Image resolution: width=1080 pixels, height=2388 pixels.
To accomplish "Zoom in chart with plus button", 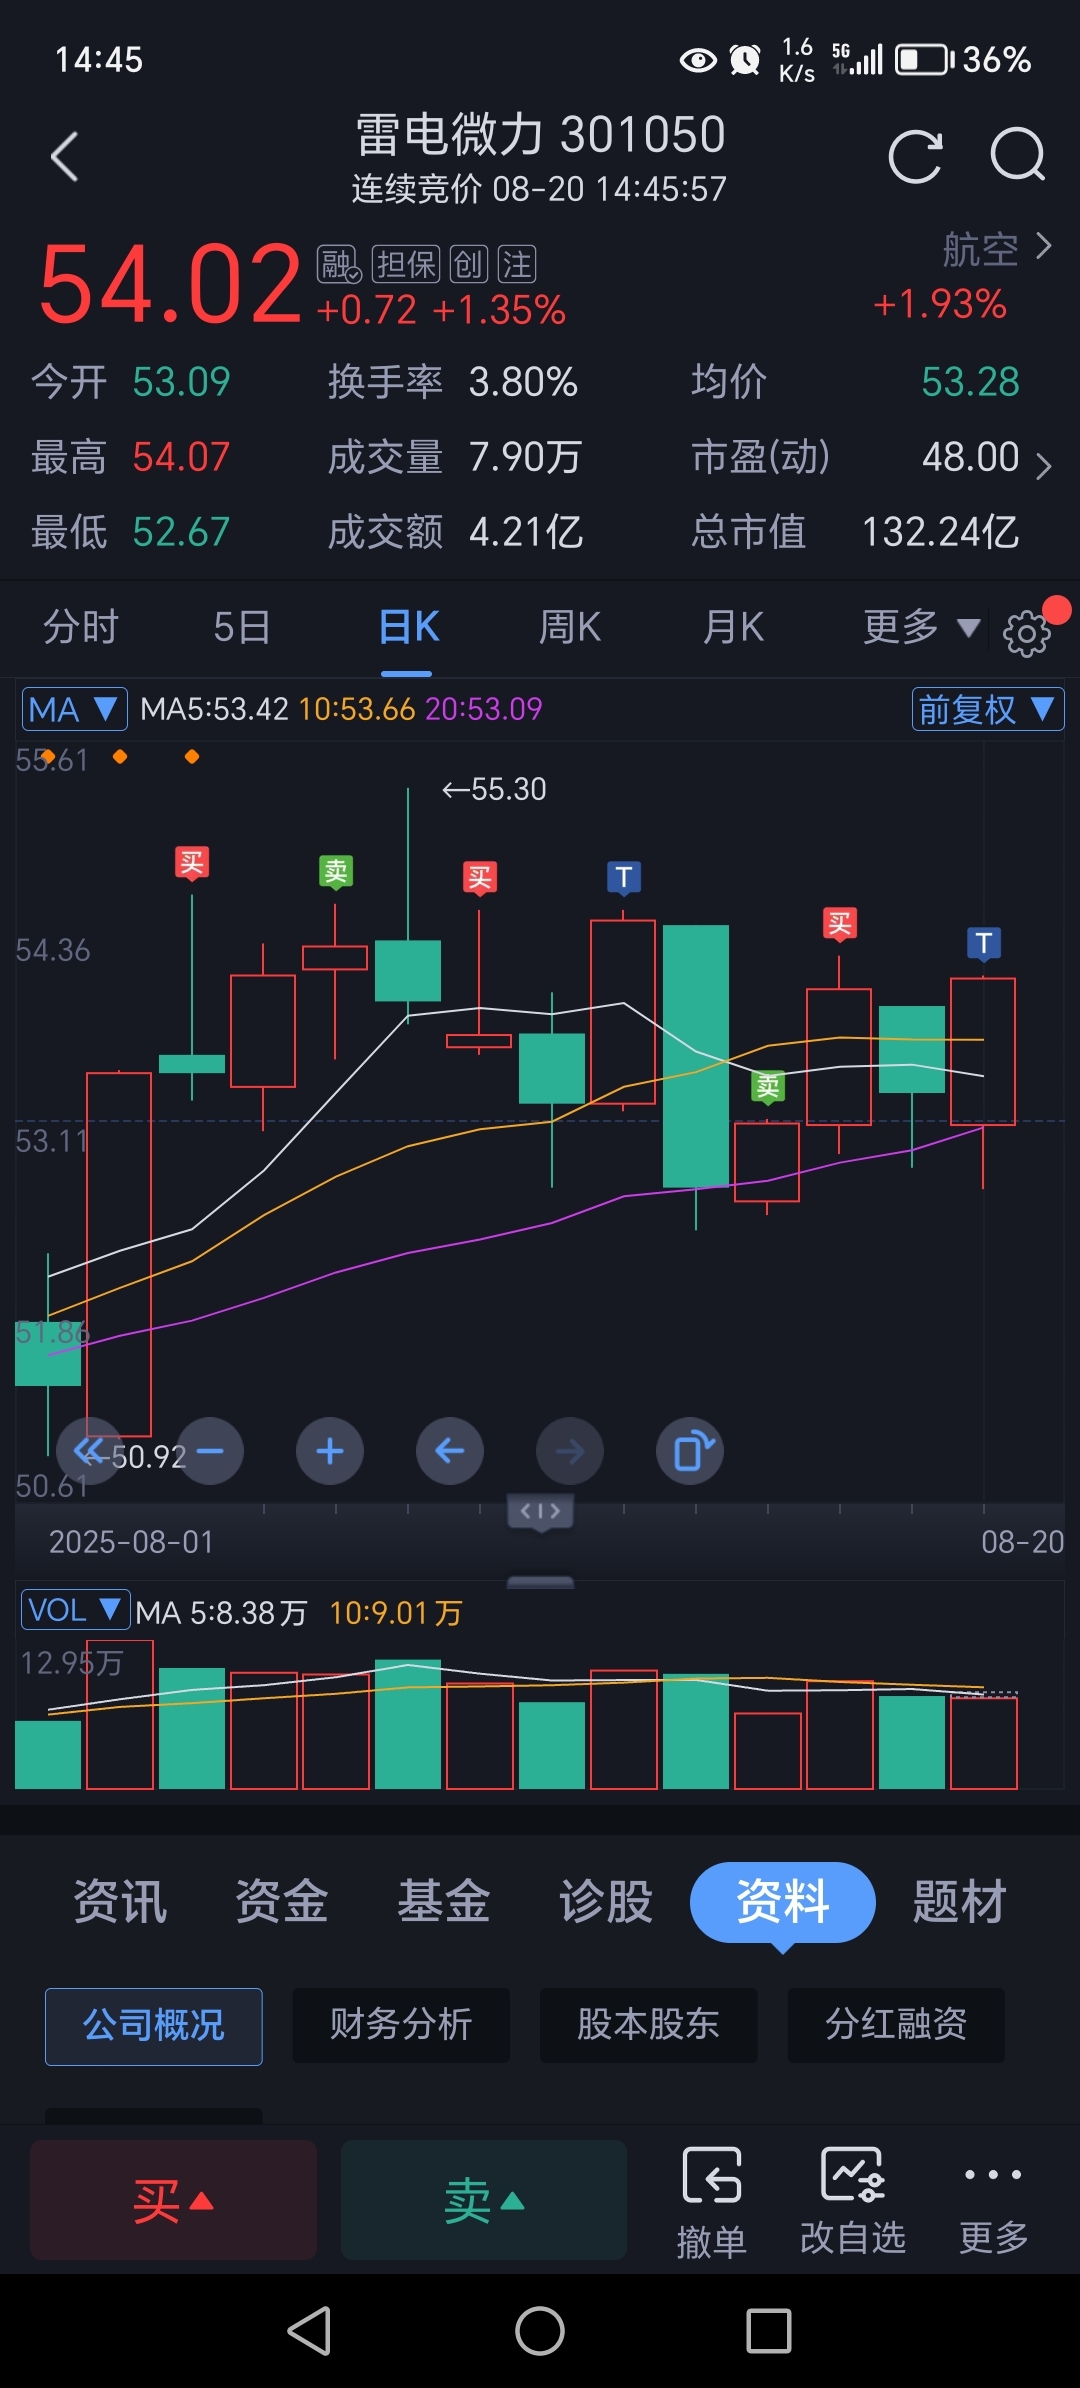I will [330, 1451].
